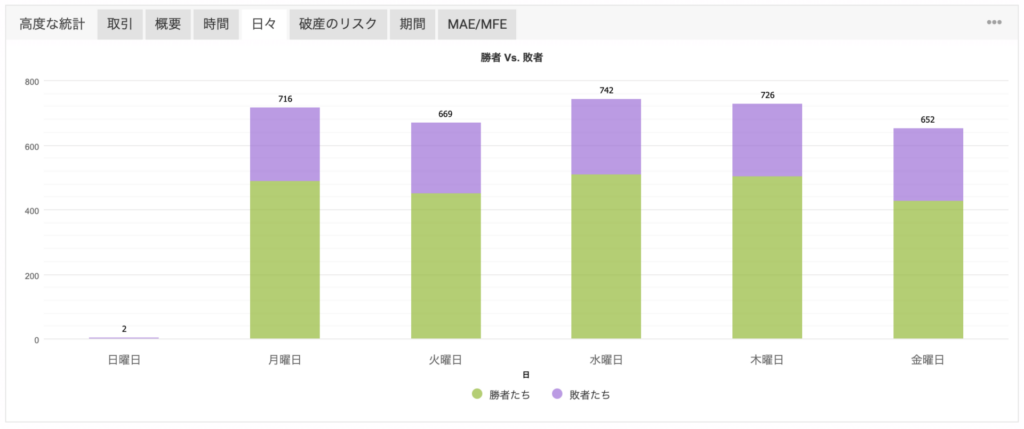This screenshot has height=429, width=1024.
Task: Click the green winners bar for 水曜日
Action: pyautogui.click(x=606, y=257)
